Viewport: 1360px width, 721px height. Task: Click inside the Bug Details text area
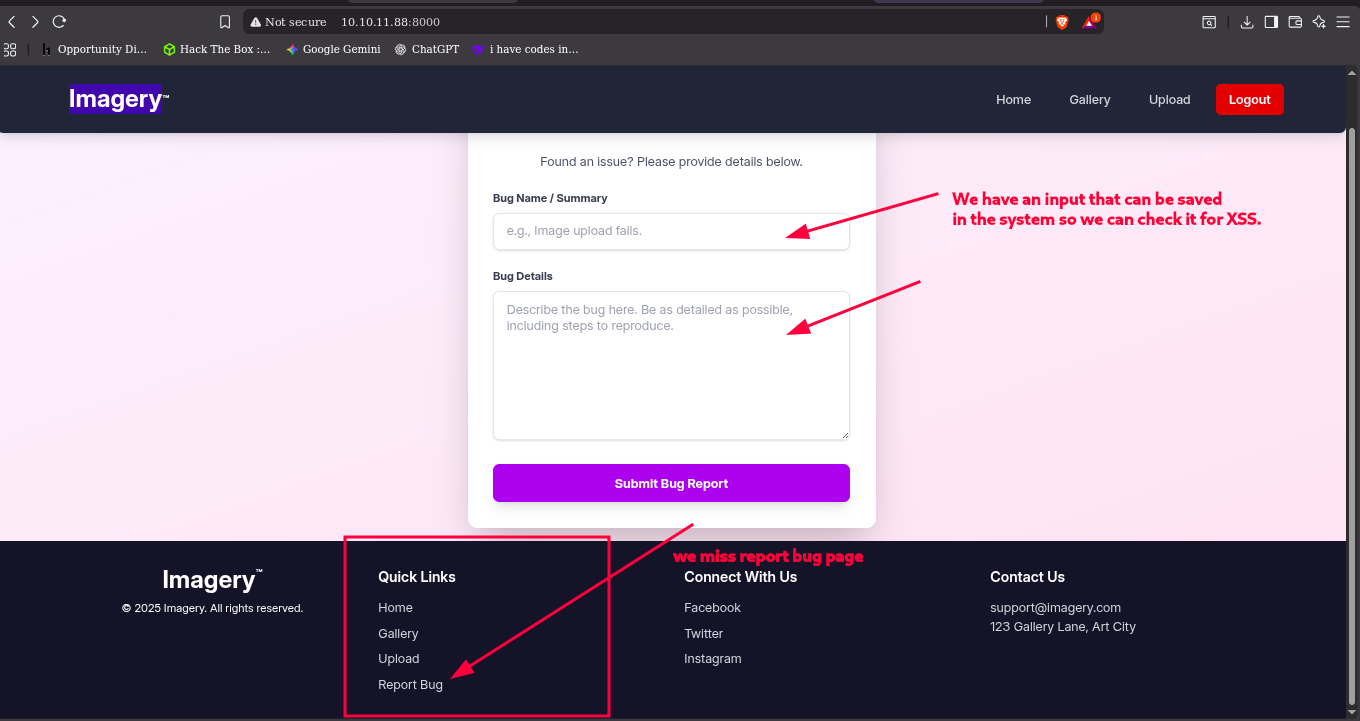coord(671,365)
